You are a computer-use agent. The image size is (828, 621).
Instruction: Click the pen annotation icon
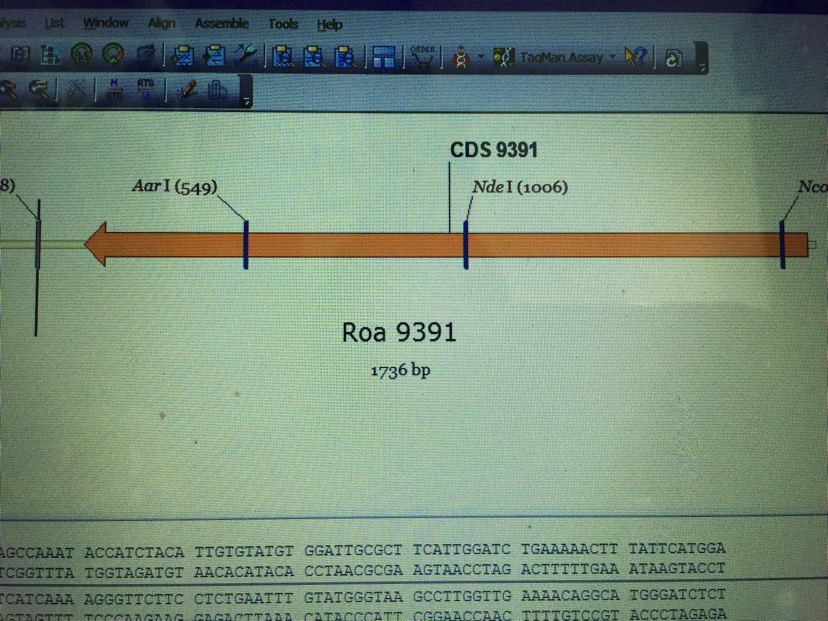coord(185,90)
